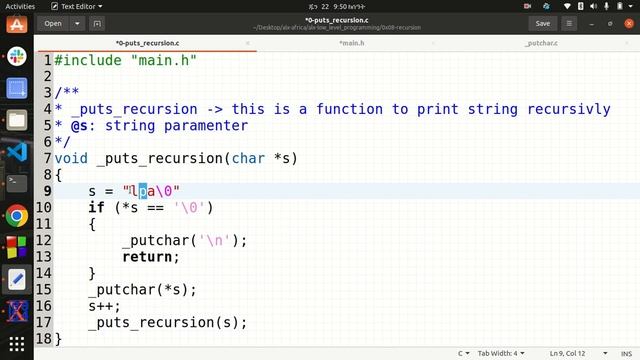Open the Terminal from the dock
Image resolution: width=640 pixels, height=360 pixels.
pyautogui.click(x=17, y=183)
